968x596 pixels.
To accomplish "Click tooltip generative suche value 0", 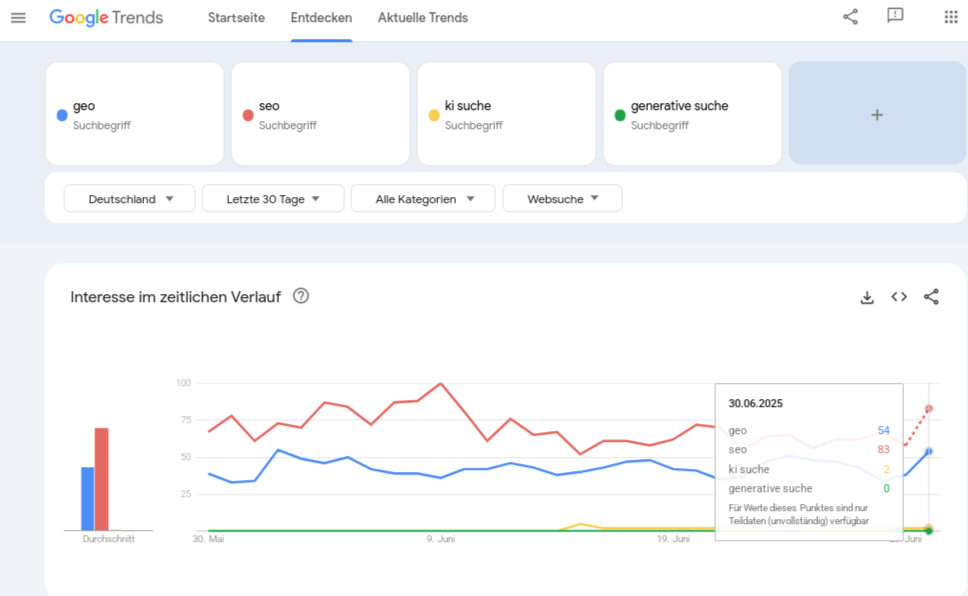I will click(887, 489).
